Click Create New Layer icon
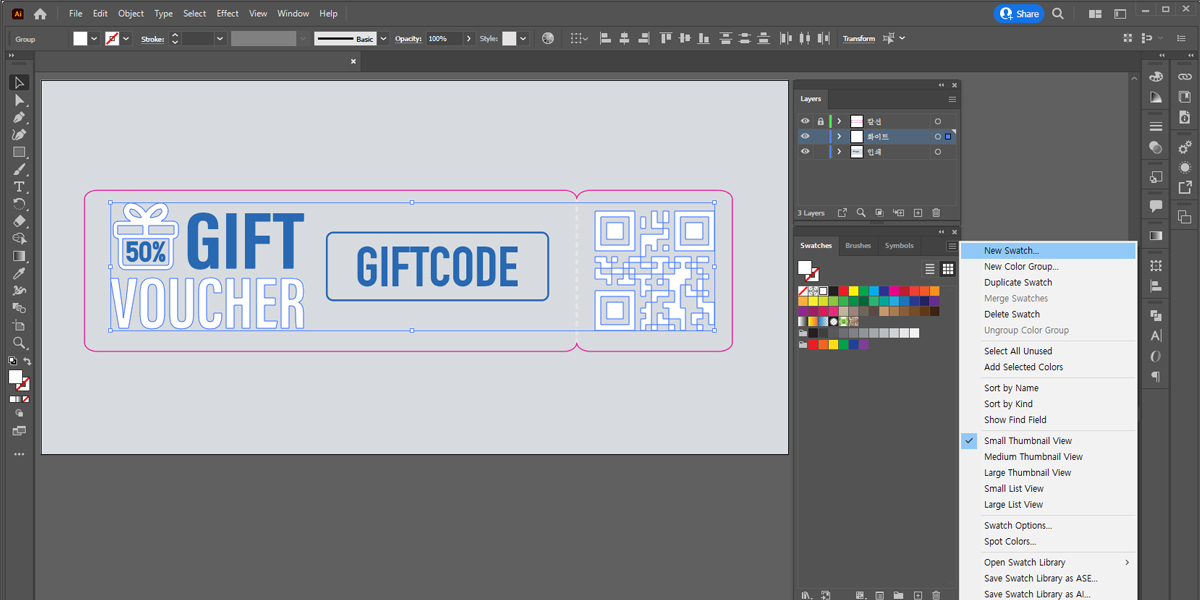1200x600 pixels. pos(917,213)
